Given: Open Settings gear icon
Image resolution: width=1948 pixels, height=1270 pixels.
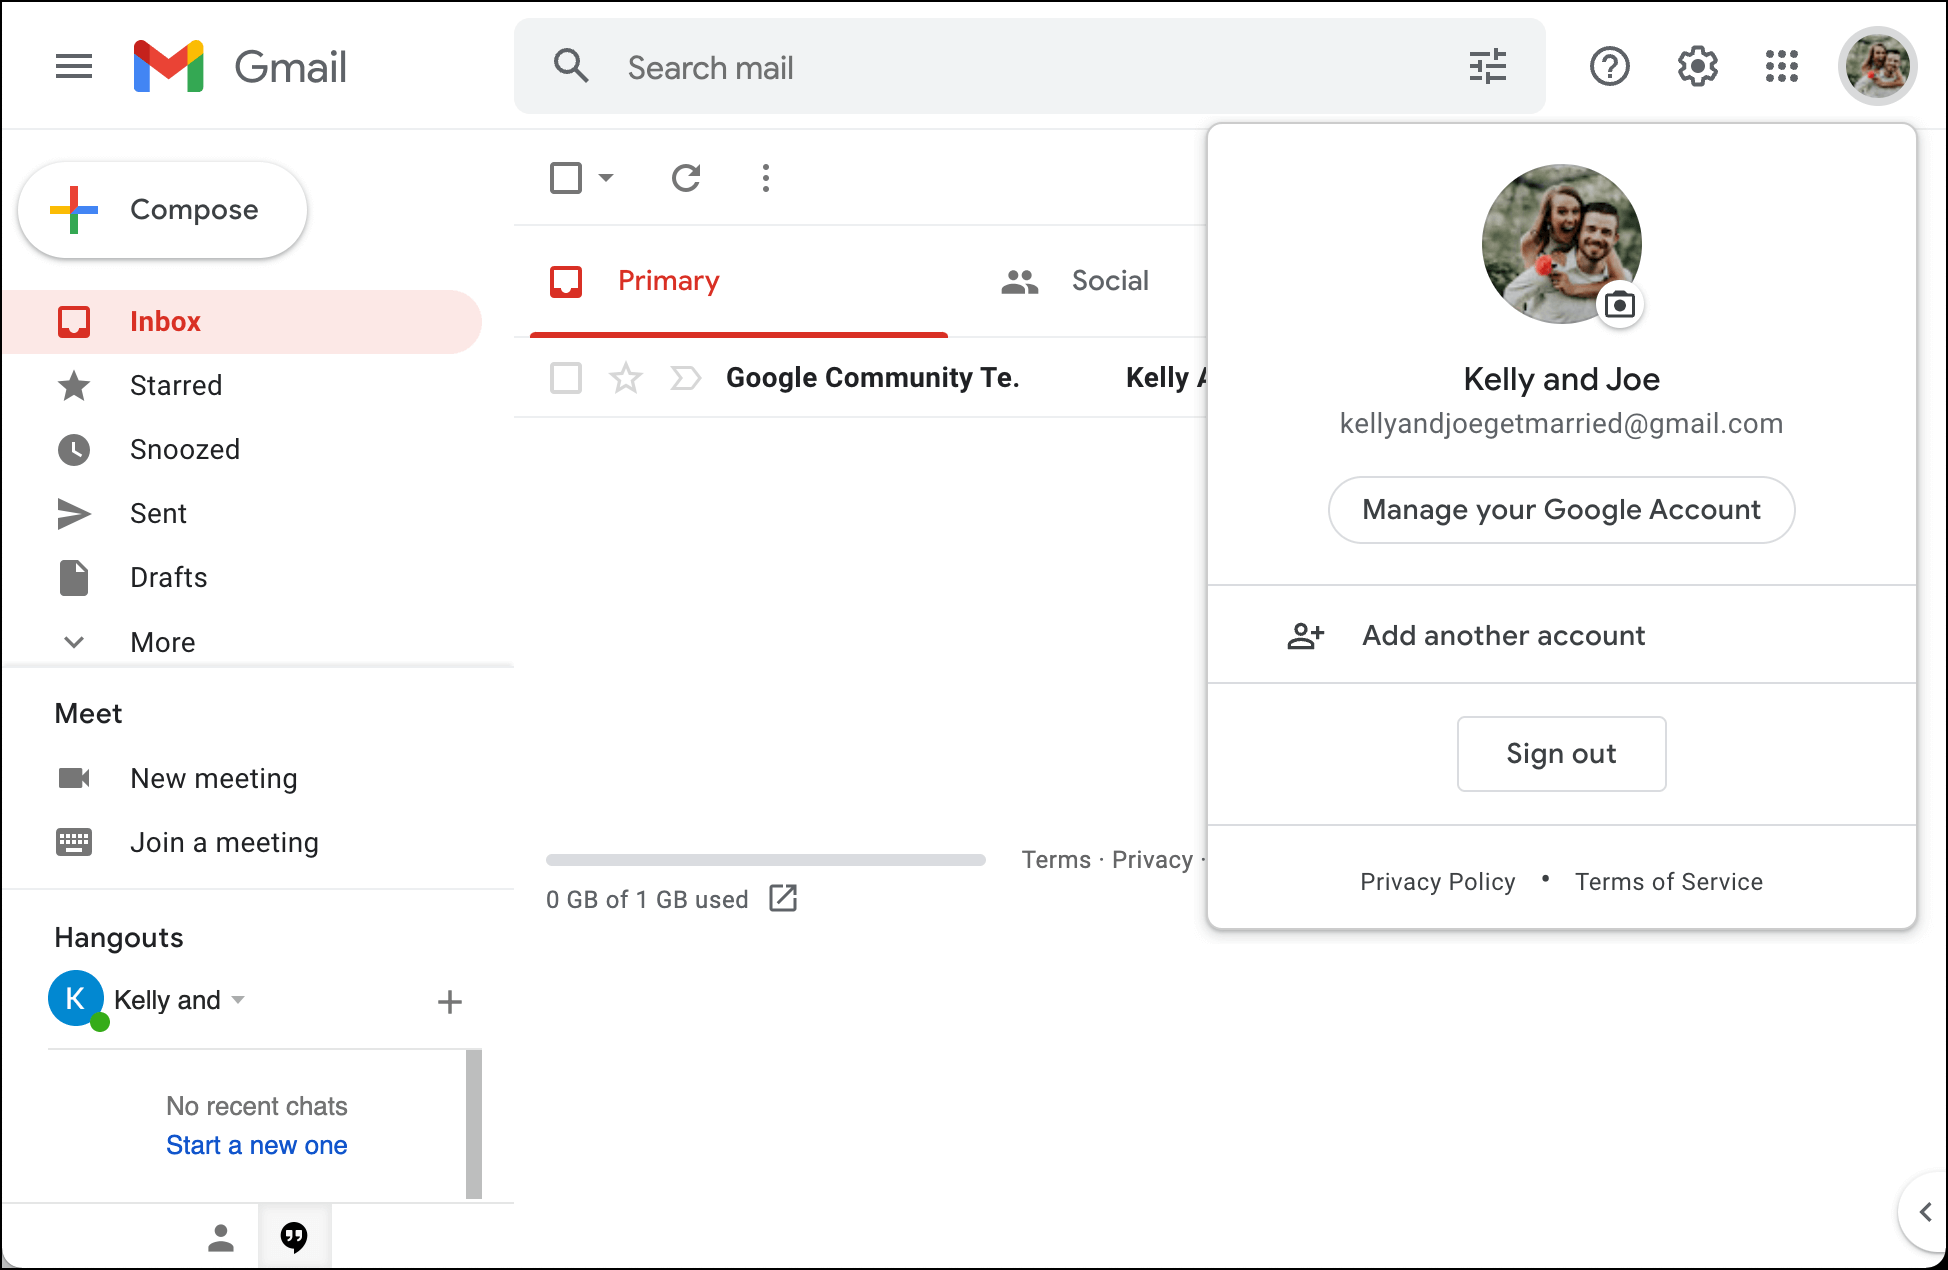Looking at the screenshot, I should click(x=1697, y=67).
